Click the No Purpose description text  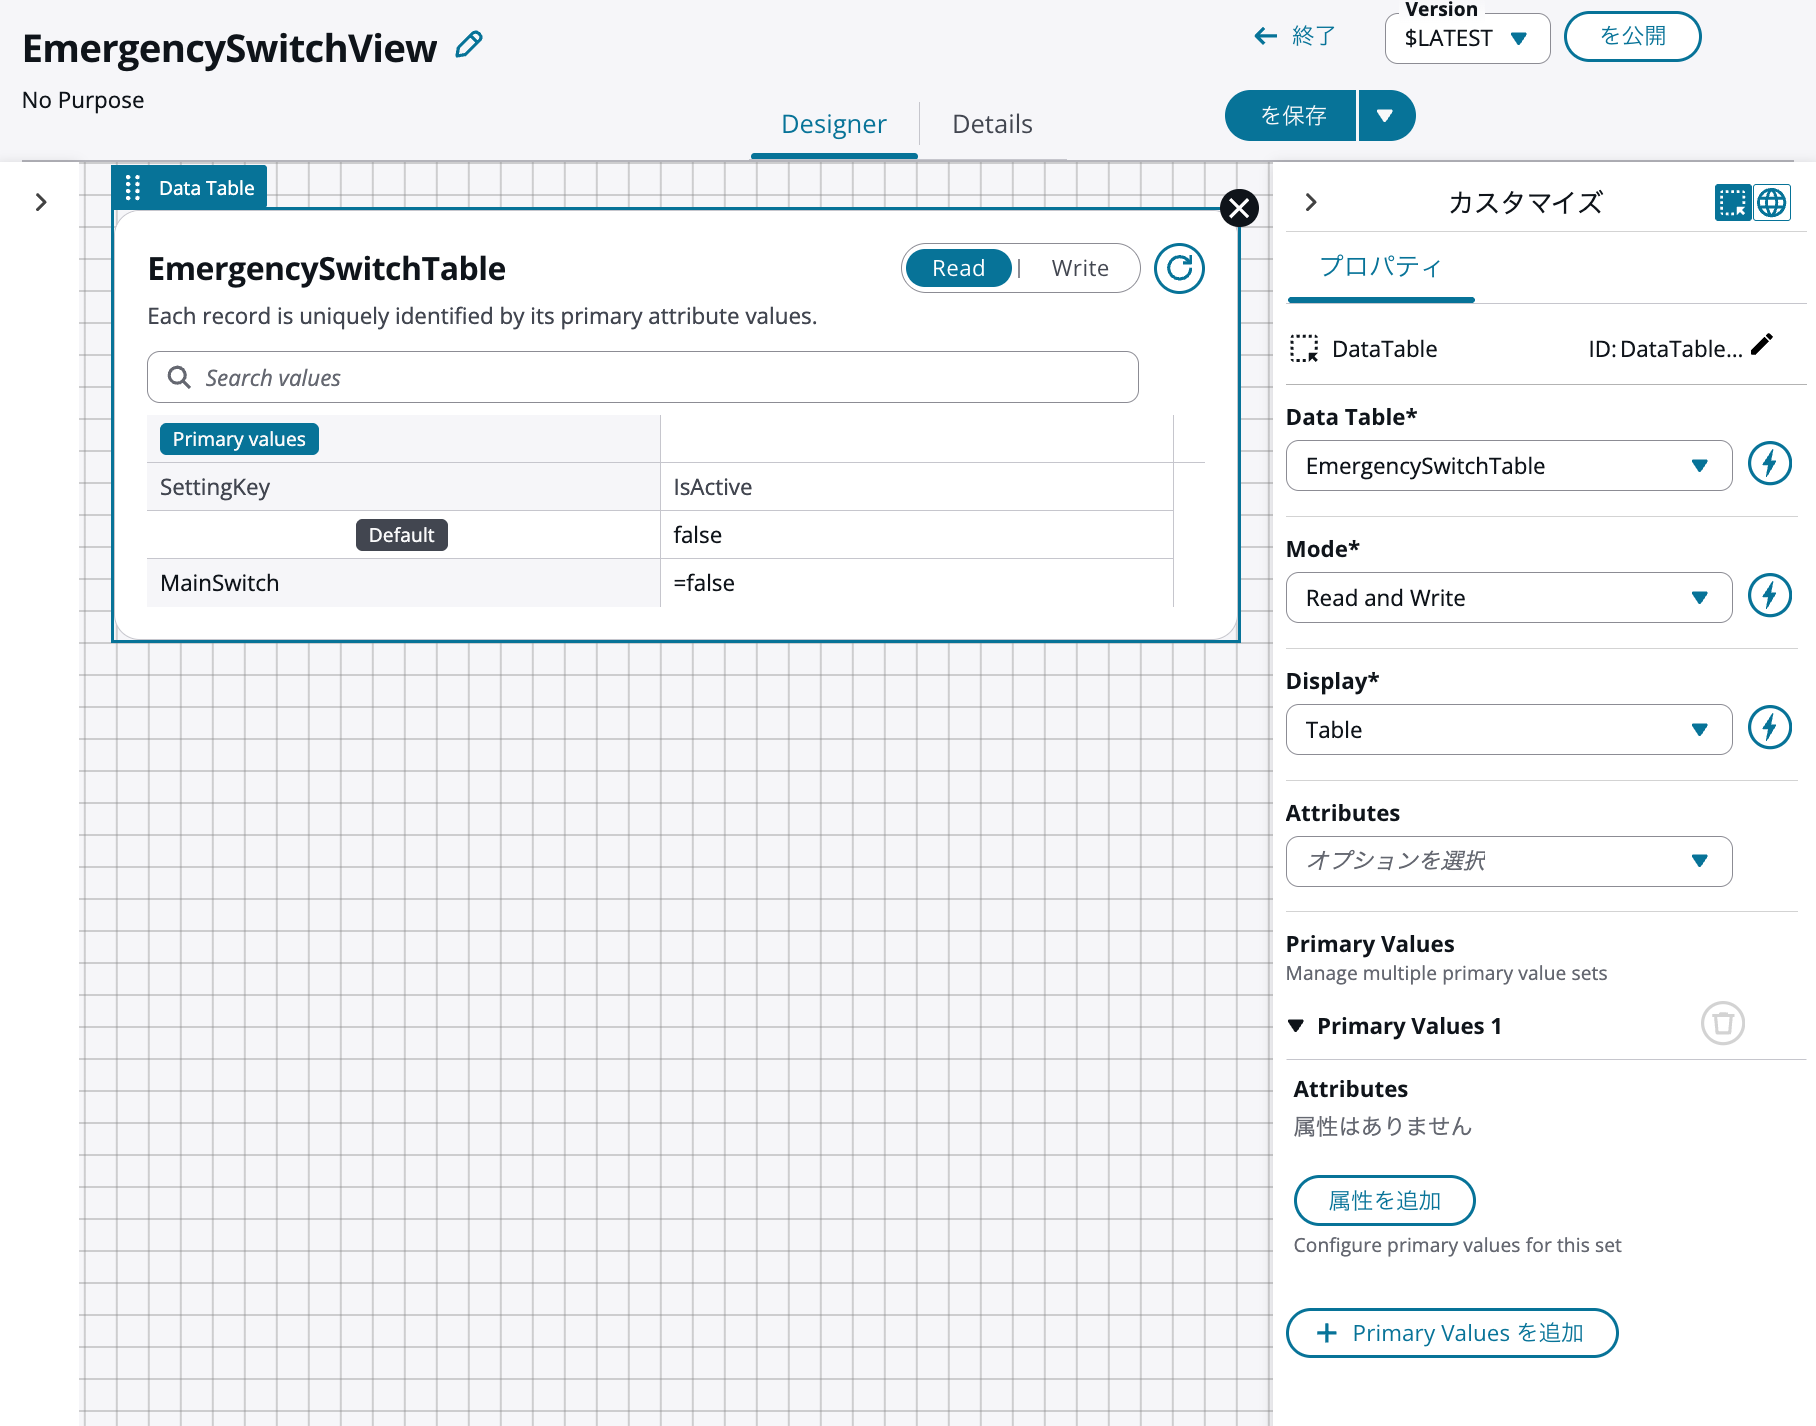[x=83, y=100]
